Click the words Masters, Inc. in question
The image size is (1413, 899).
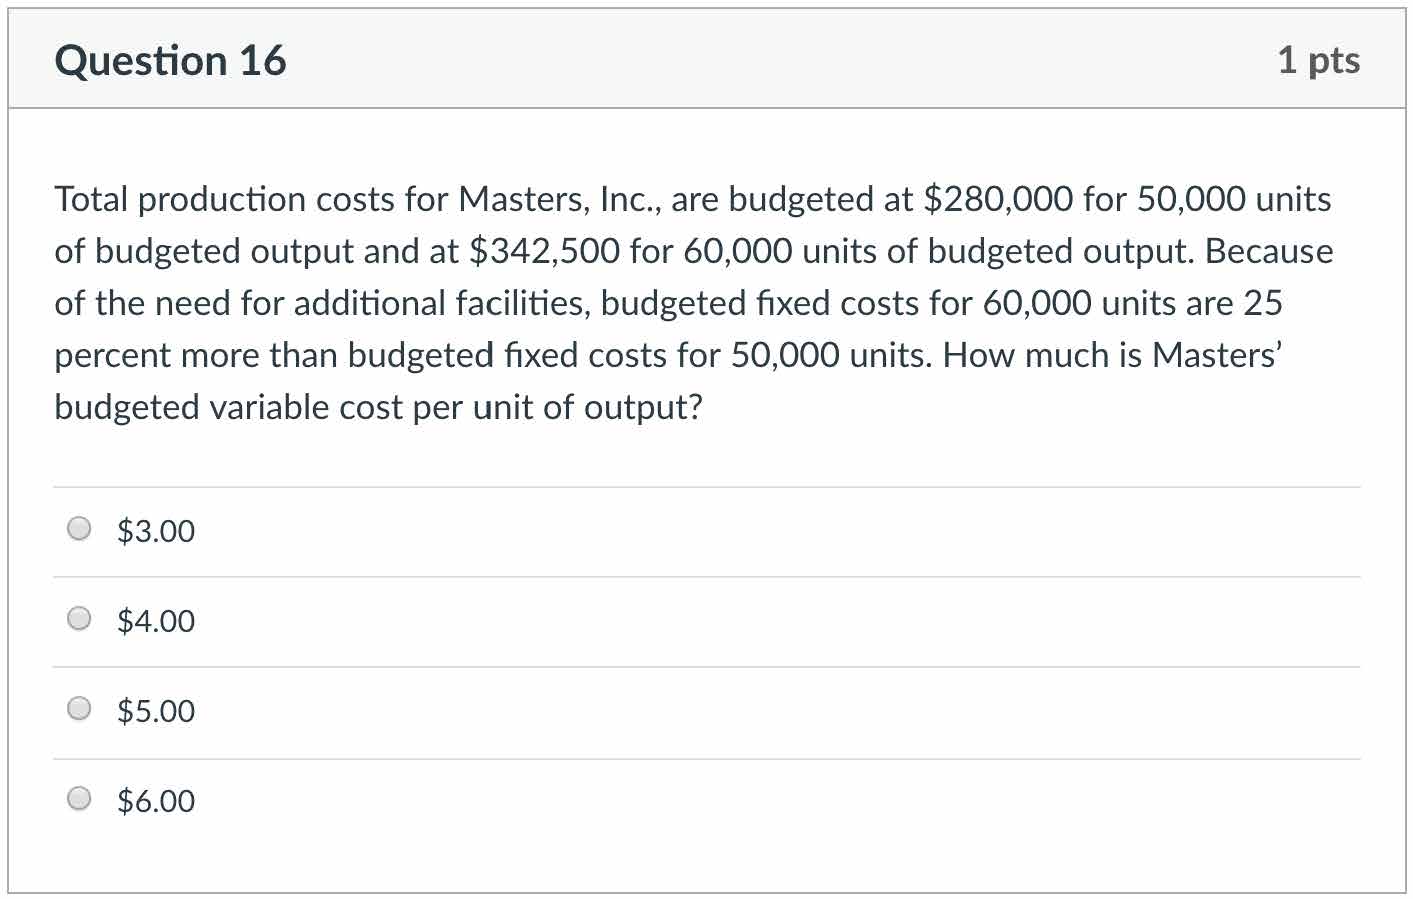(x=560, y=199)
